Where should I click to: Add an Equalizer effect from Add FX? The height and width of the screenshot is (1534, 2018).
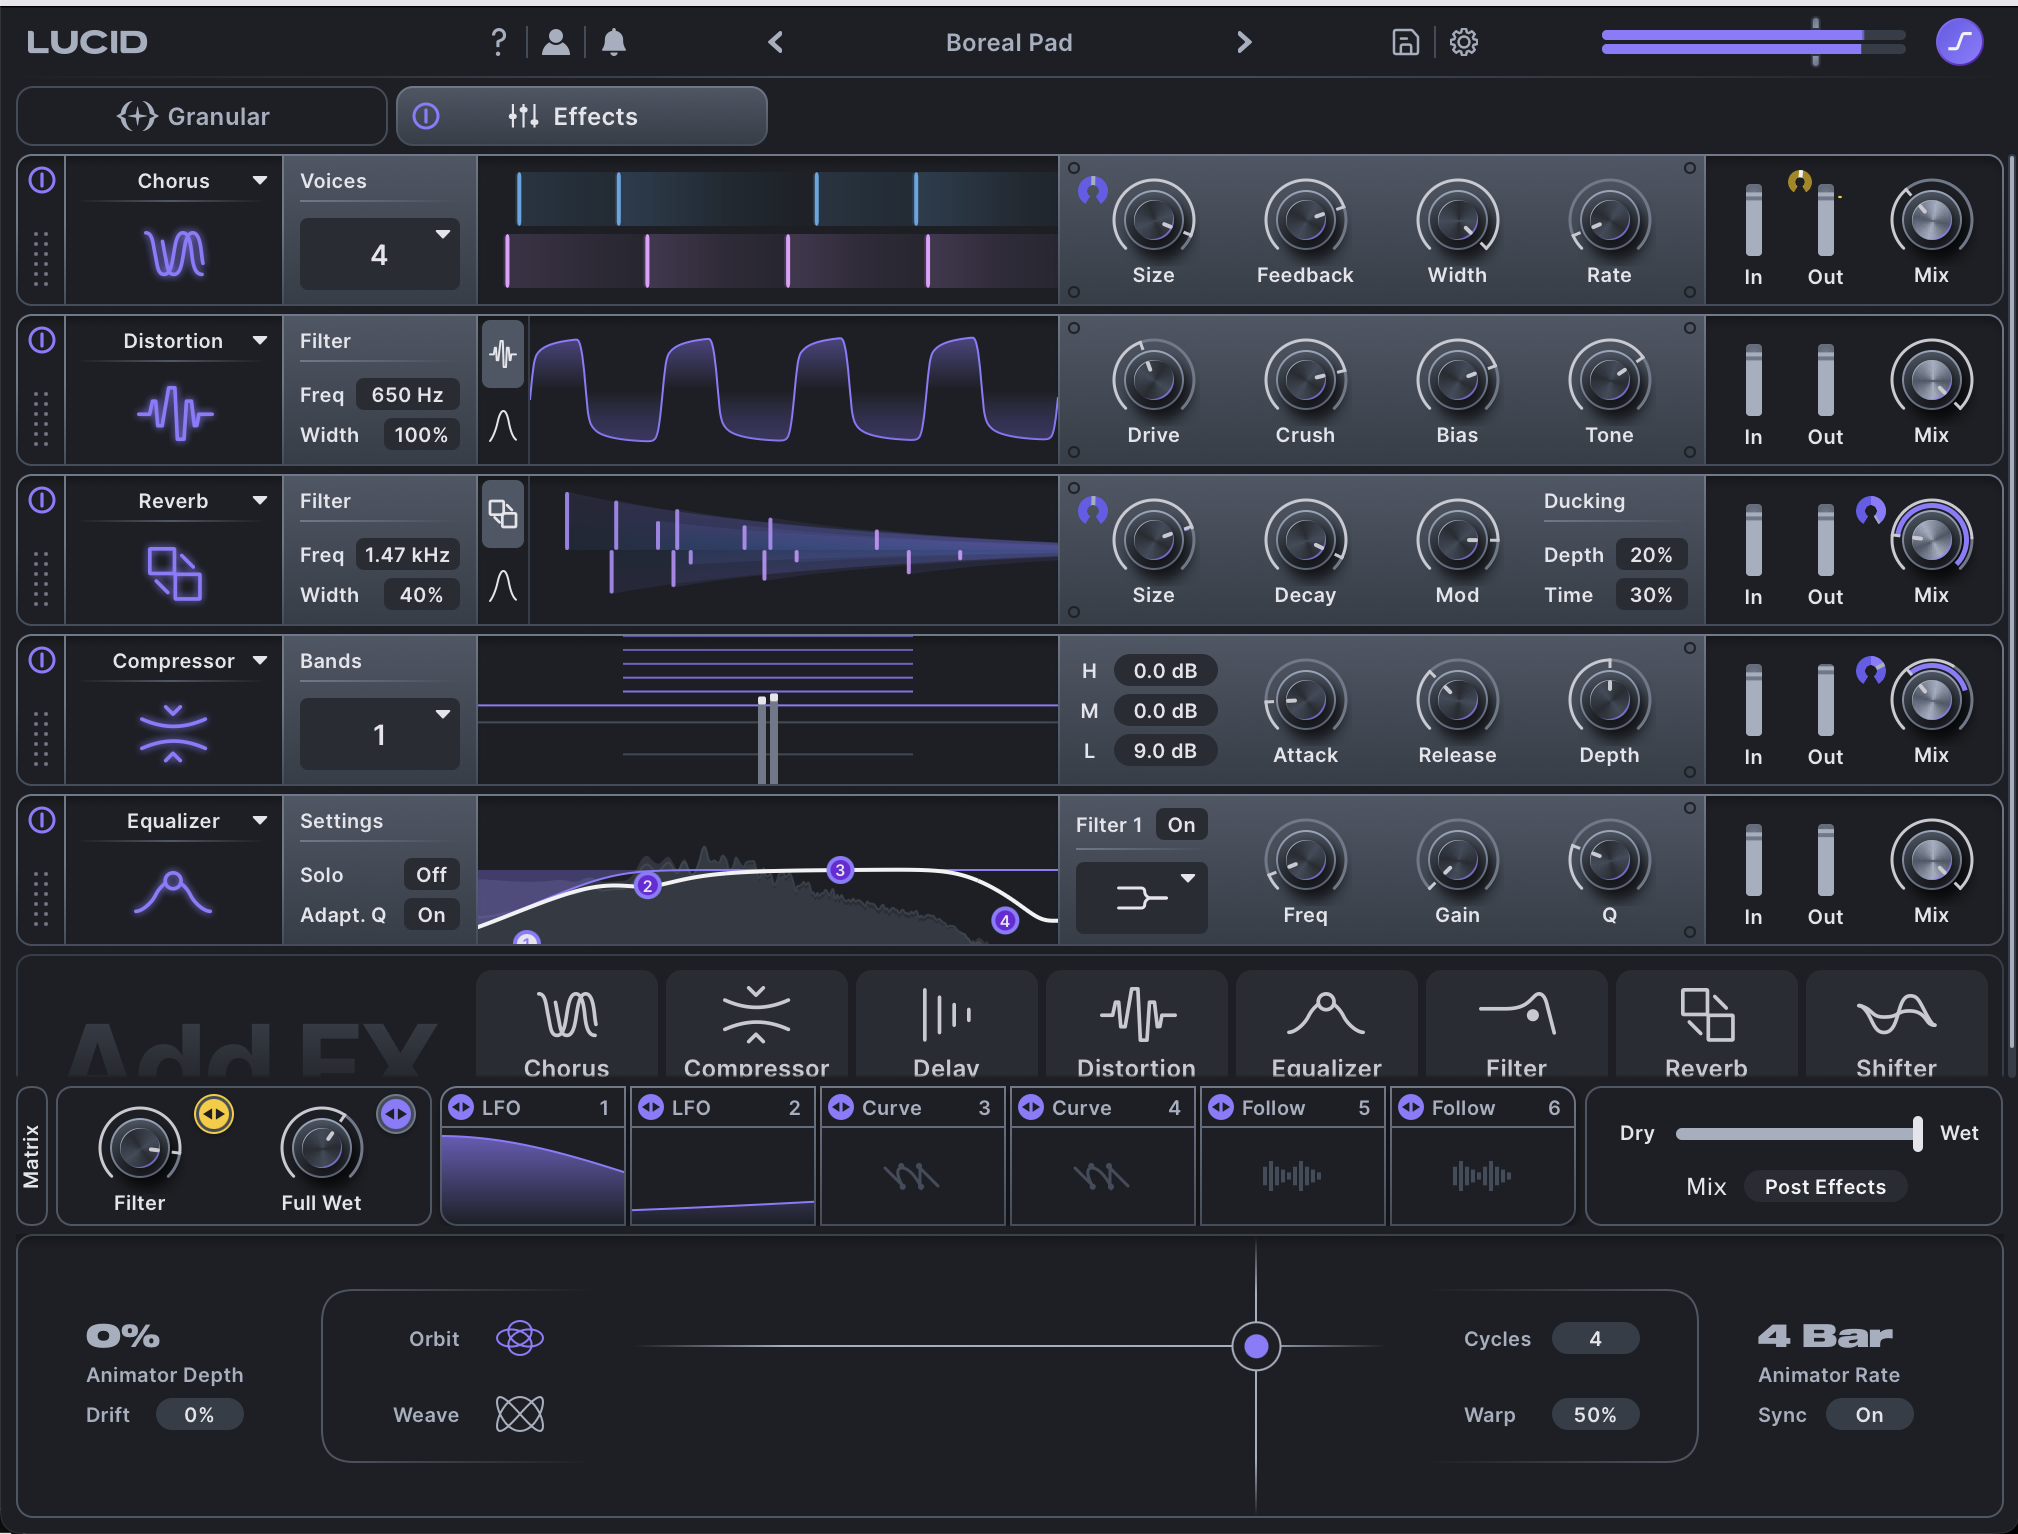pyautogui.click(x=1327, y=1024)
